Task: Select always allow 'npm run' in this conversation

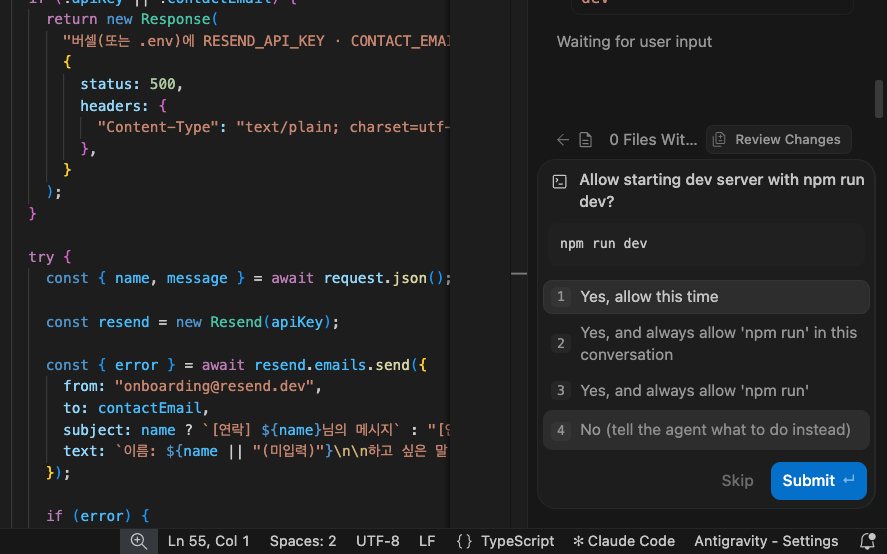Action: click(x=706, y=343)
